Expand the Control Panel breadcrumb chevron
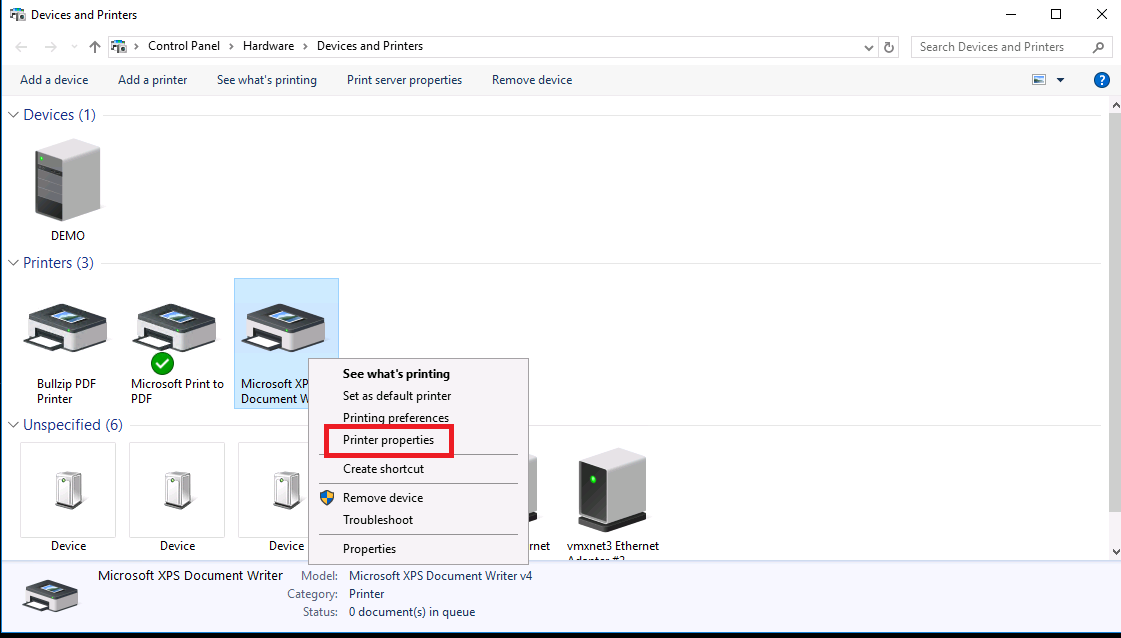This screenshot has height=638, width=1121. 231,46
